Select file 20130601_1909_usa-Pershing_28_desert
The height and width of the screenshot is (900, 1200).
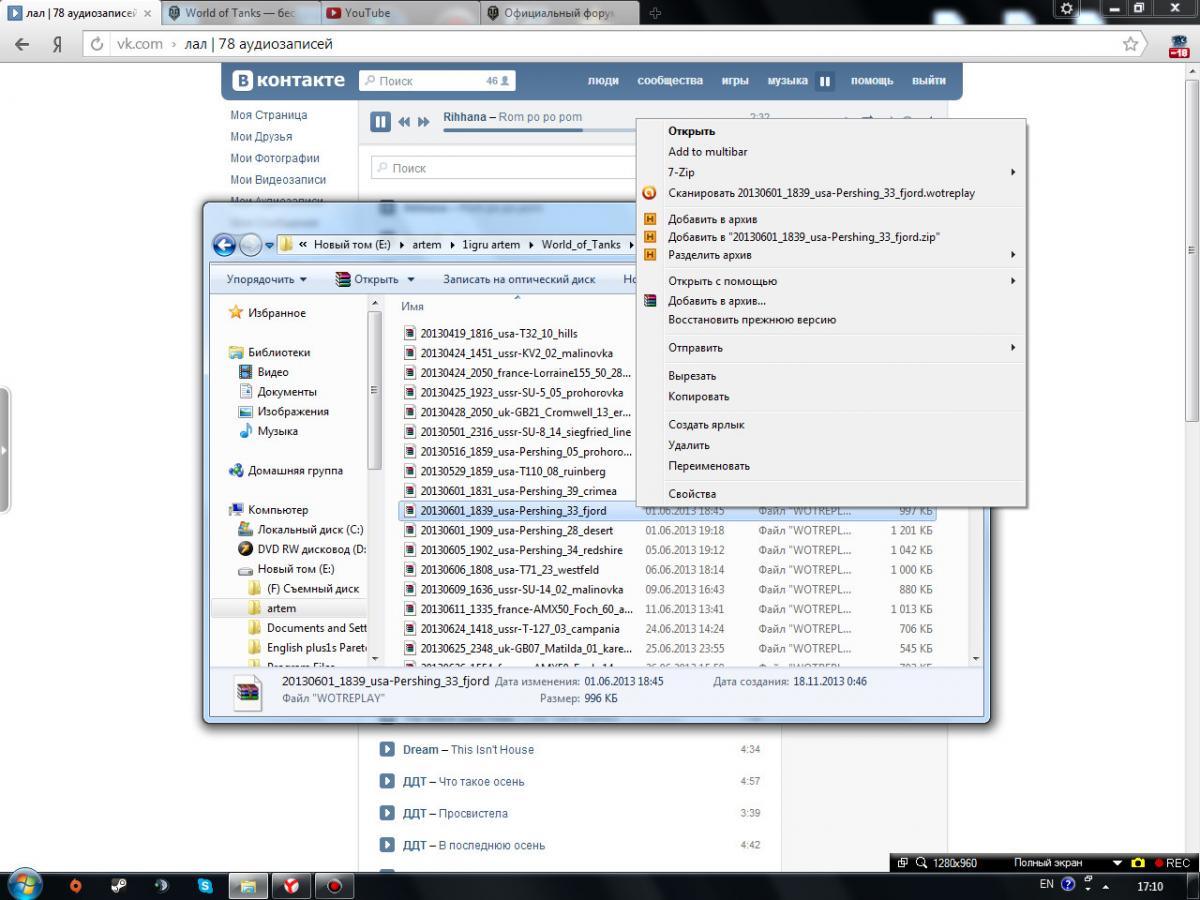pyautogui.click(x=517, y=530)
